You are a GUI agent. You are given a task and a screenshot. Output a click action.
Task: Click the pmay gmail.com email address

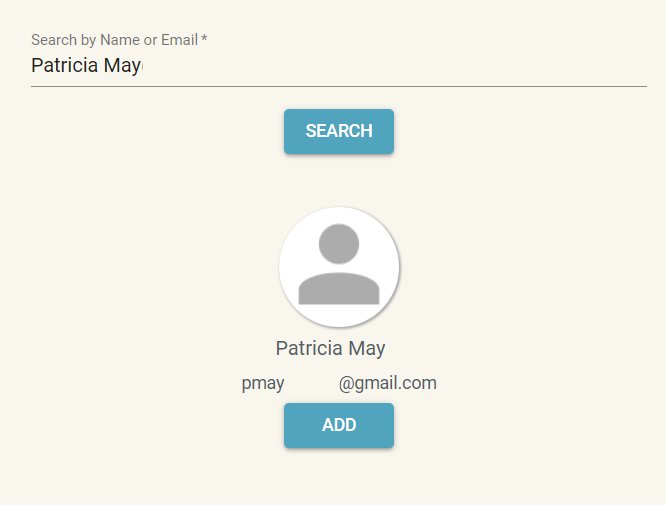point(339,383)
